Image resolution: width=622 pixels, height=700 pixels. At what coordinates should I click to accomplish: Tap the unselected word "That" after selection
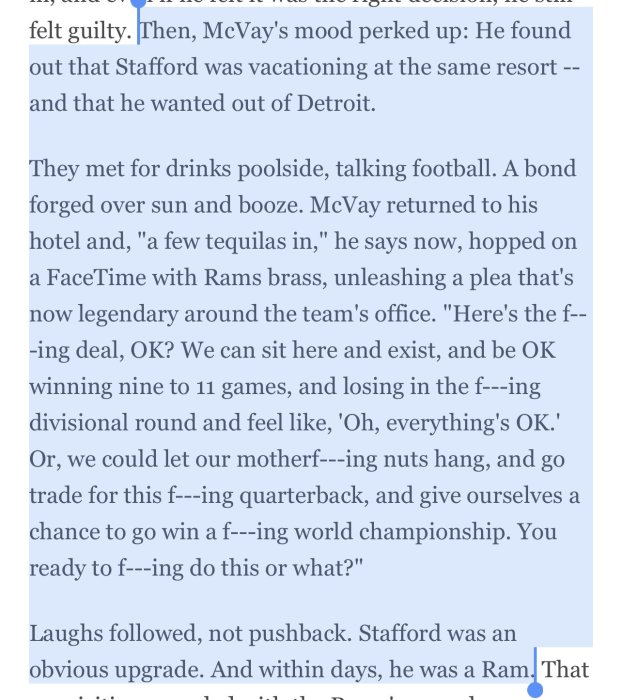565,670
